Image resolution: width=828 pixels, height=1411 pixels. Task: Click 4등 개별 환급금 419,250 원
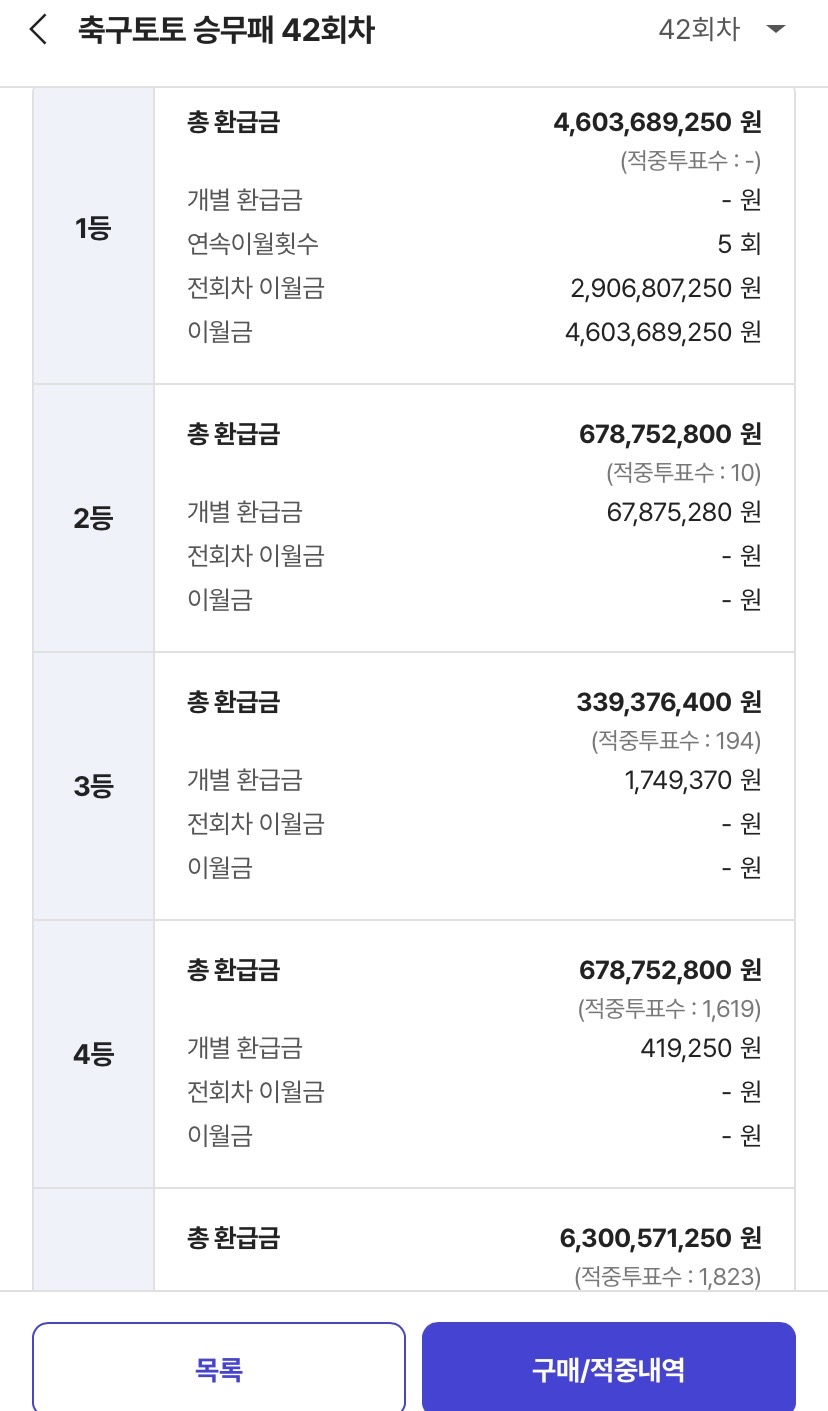[x=701, y=1048]
